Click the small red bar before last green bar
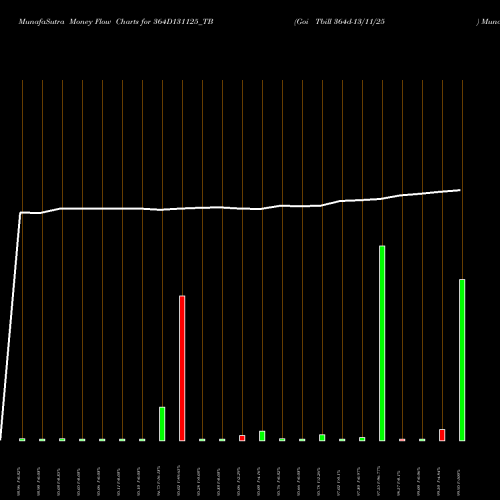Screen dimensions: 500x500 pyautogui.click(x=442, y=435)
